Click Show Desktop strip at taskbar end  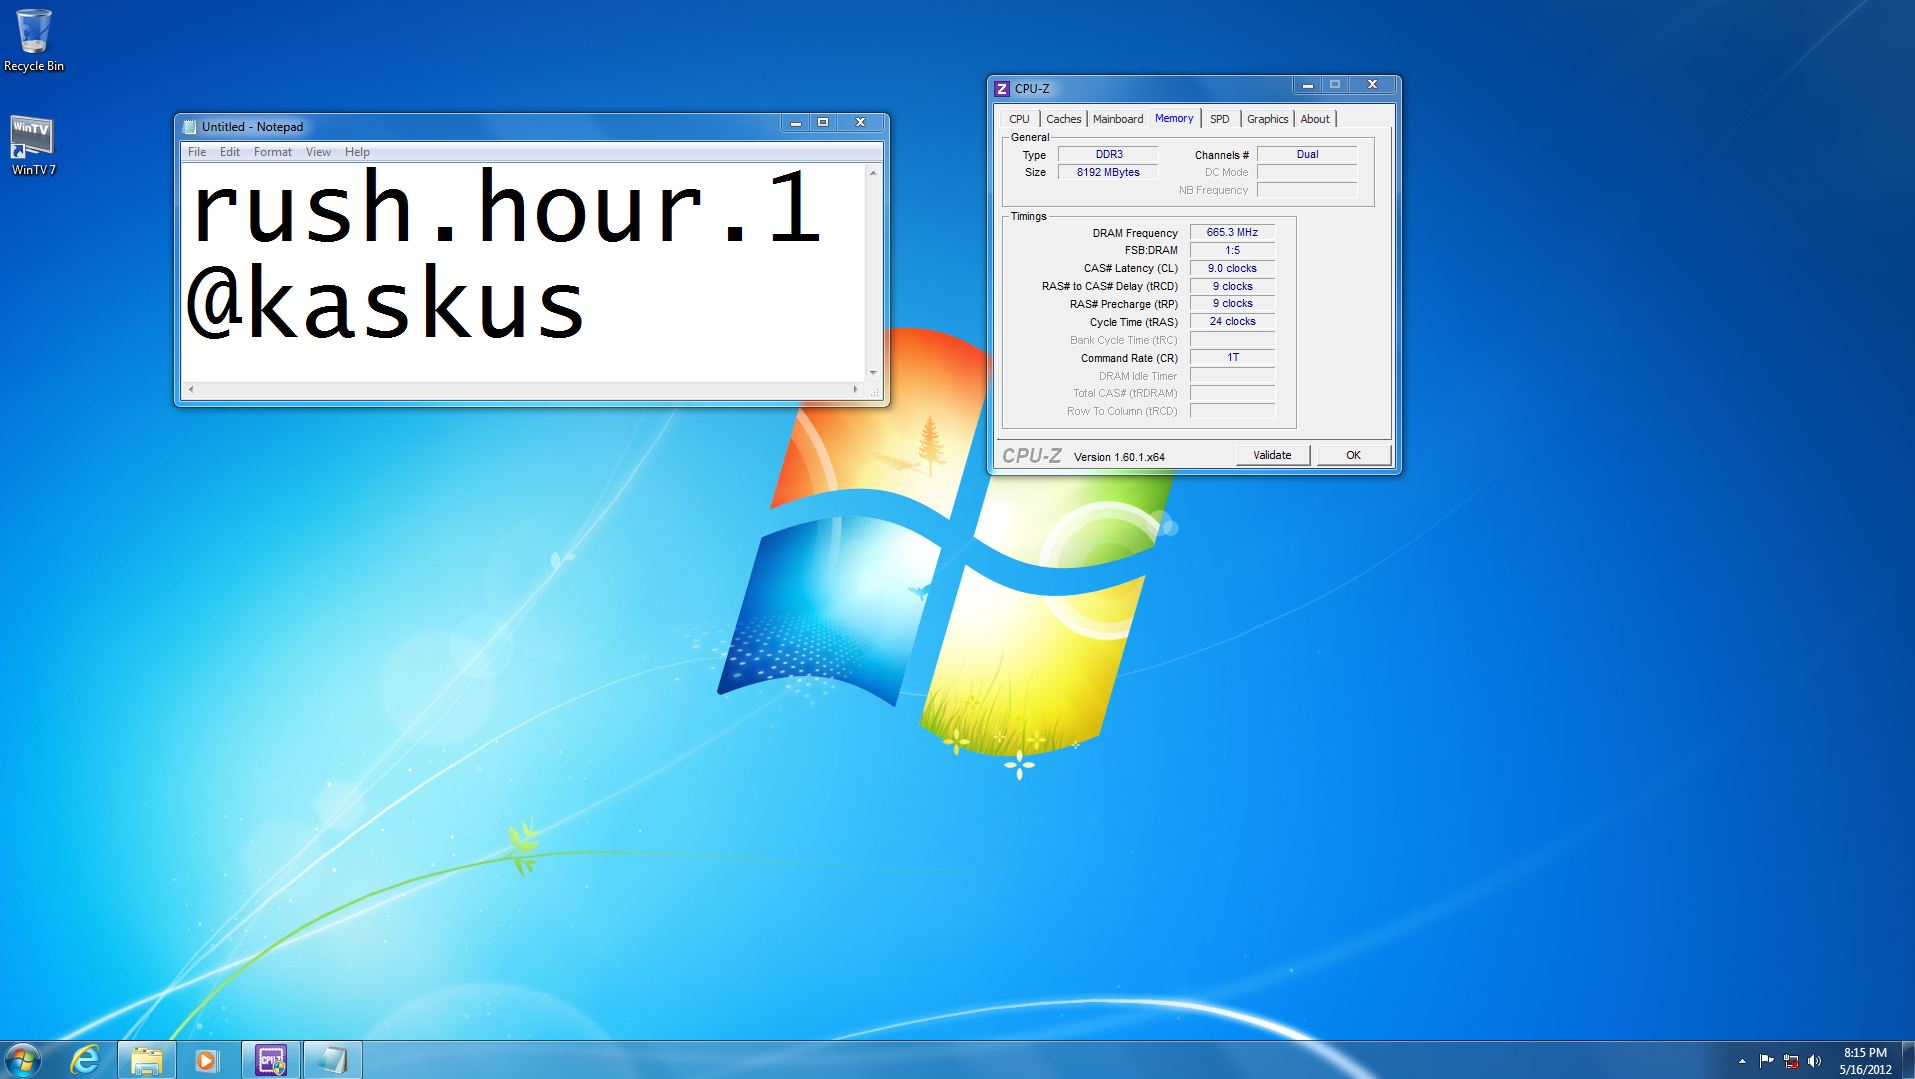(x=1908, y=1060)
